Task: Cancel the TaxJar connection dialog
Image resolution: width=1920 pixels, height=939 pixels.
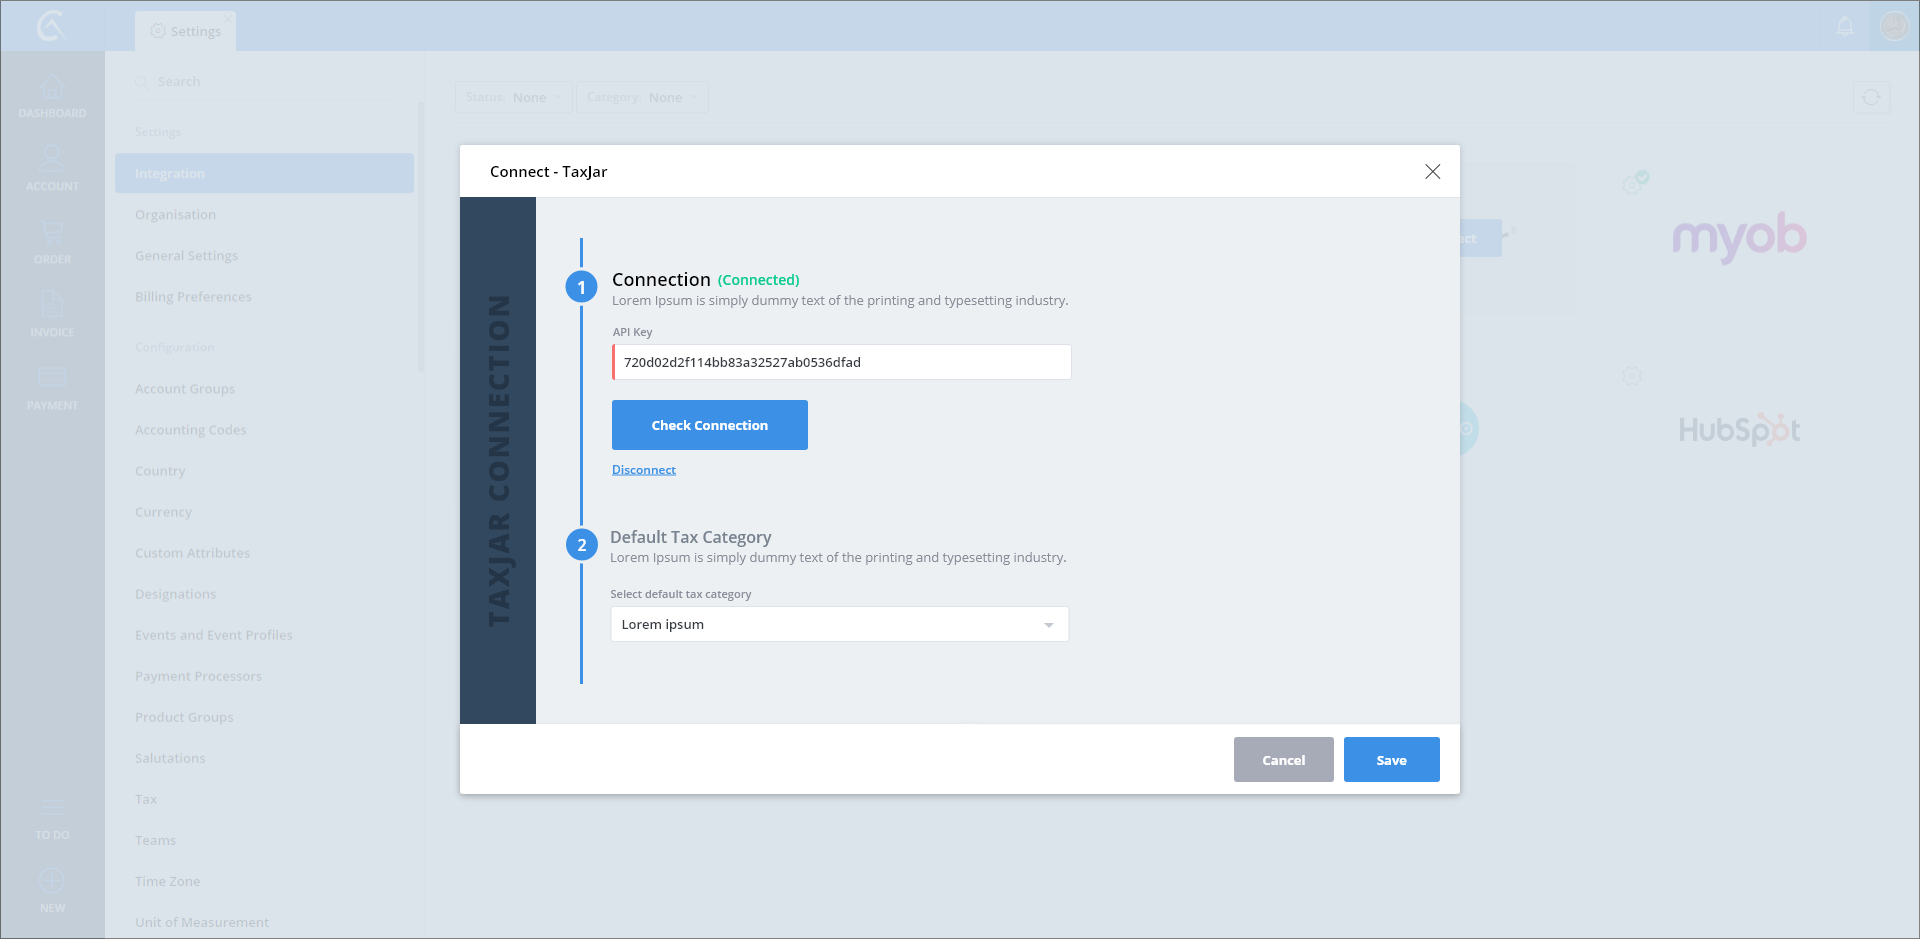Action: pos(1283,760)
